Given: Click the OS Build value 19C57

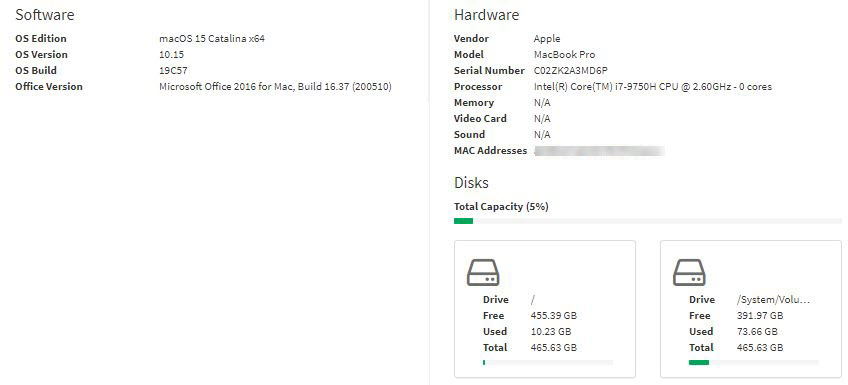Looking at the screenshot, I should [x=173, y=71].
